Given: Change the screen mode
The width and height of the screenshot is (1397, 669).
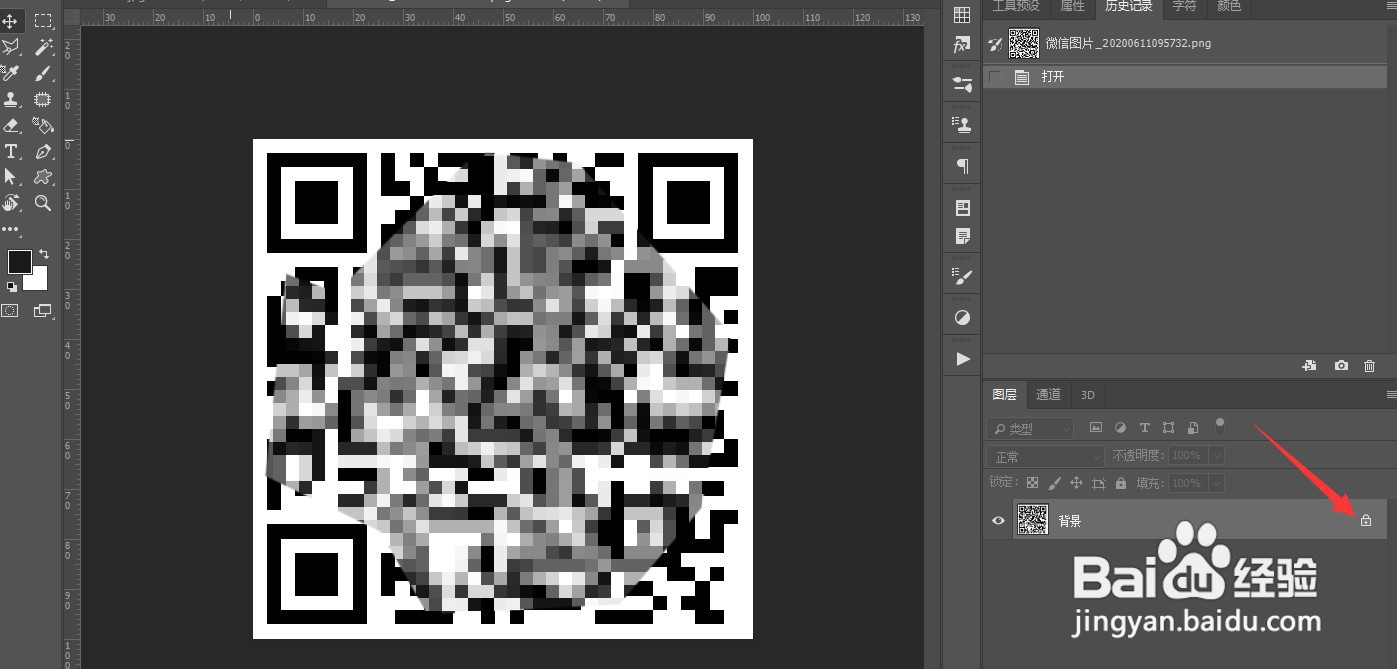Looking at the screenshot, I should 43,311.
